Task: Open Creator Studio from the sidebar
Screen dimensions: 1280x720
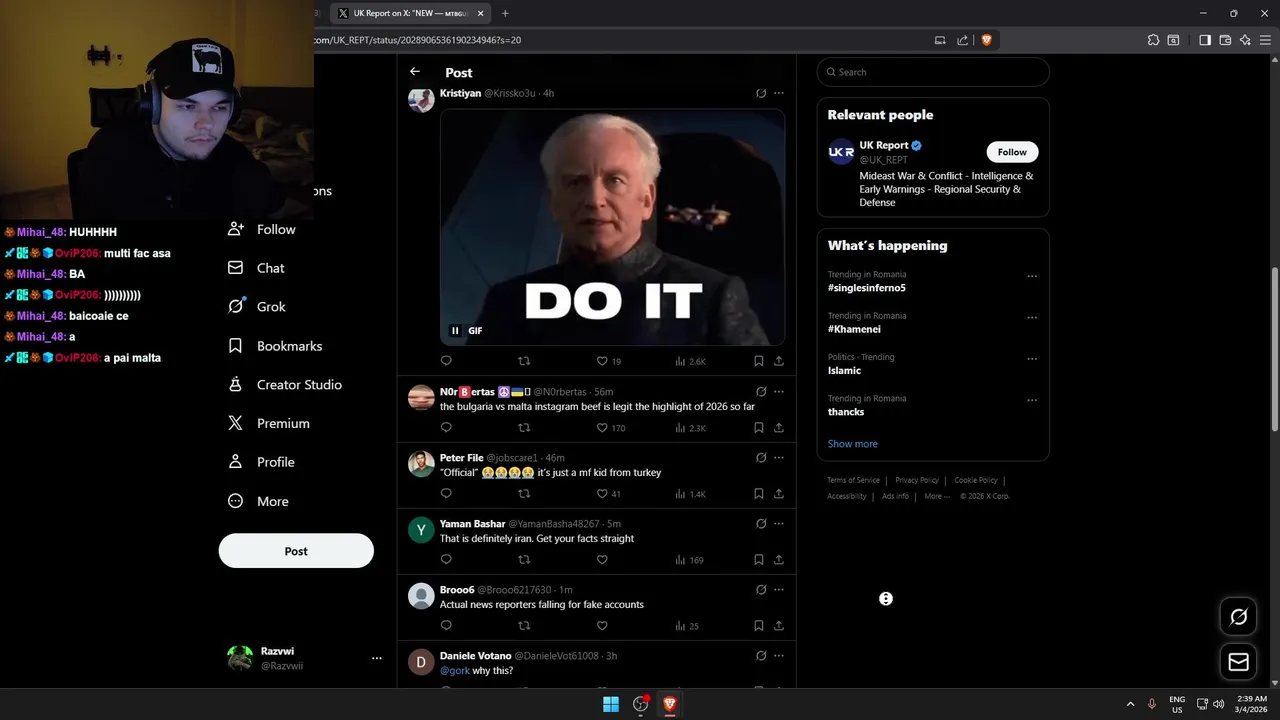Action: tap(285, 385)
